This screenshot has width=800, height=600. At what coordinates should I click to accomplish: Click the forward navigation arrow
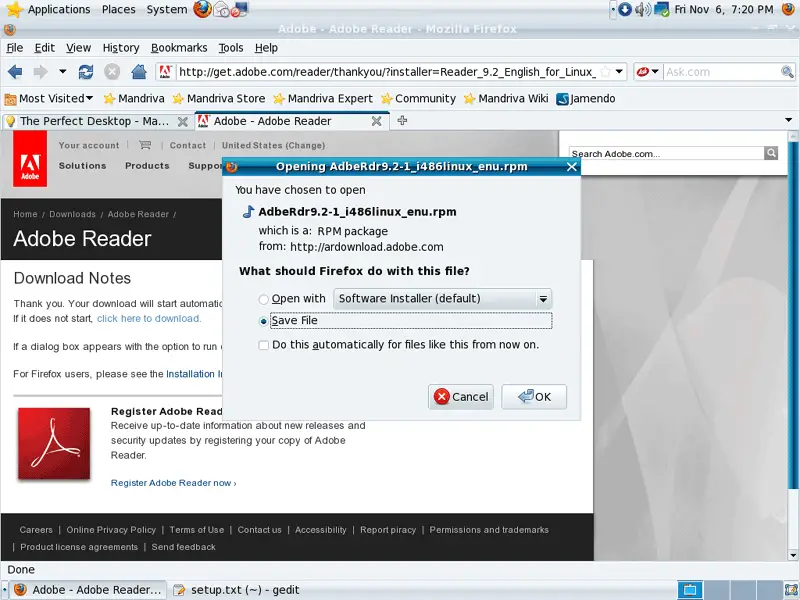(40, 72)
